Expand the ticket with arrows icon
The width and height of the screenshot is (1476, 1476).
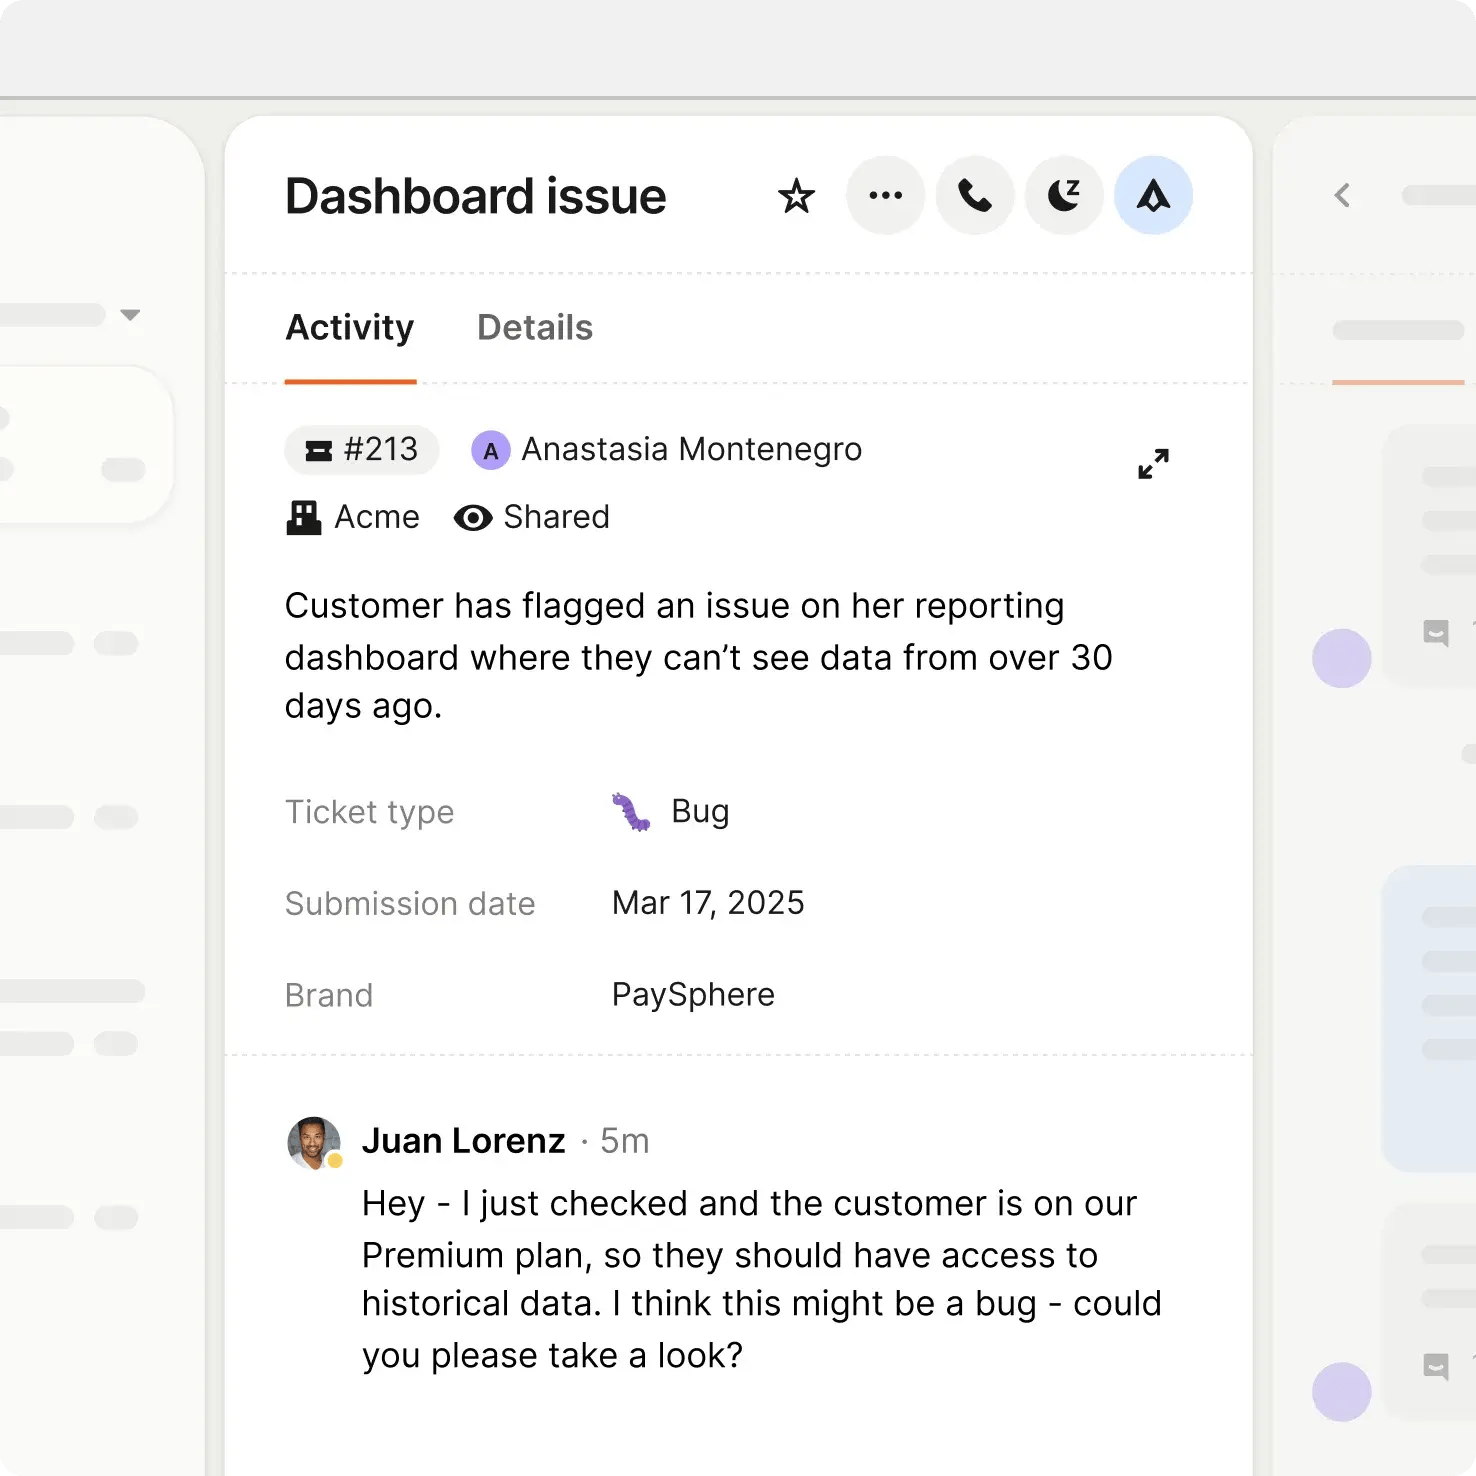1153,464
